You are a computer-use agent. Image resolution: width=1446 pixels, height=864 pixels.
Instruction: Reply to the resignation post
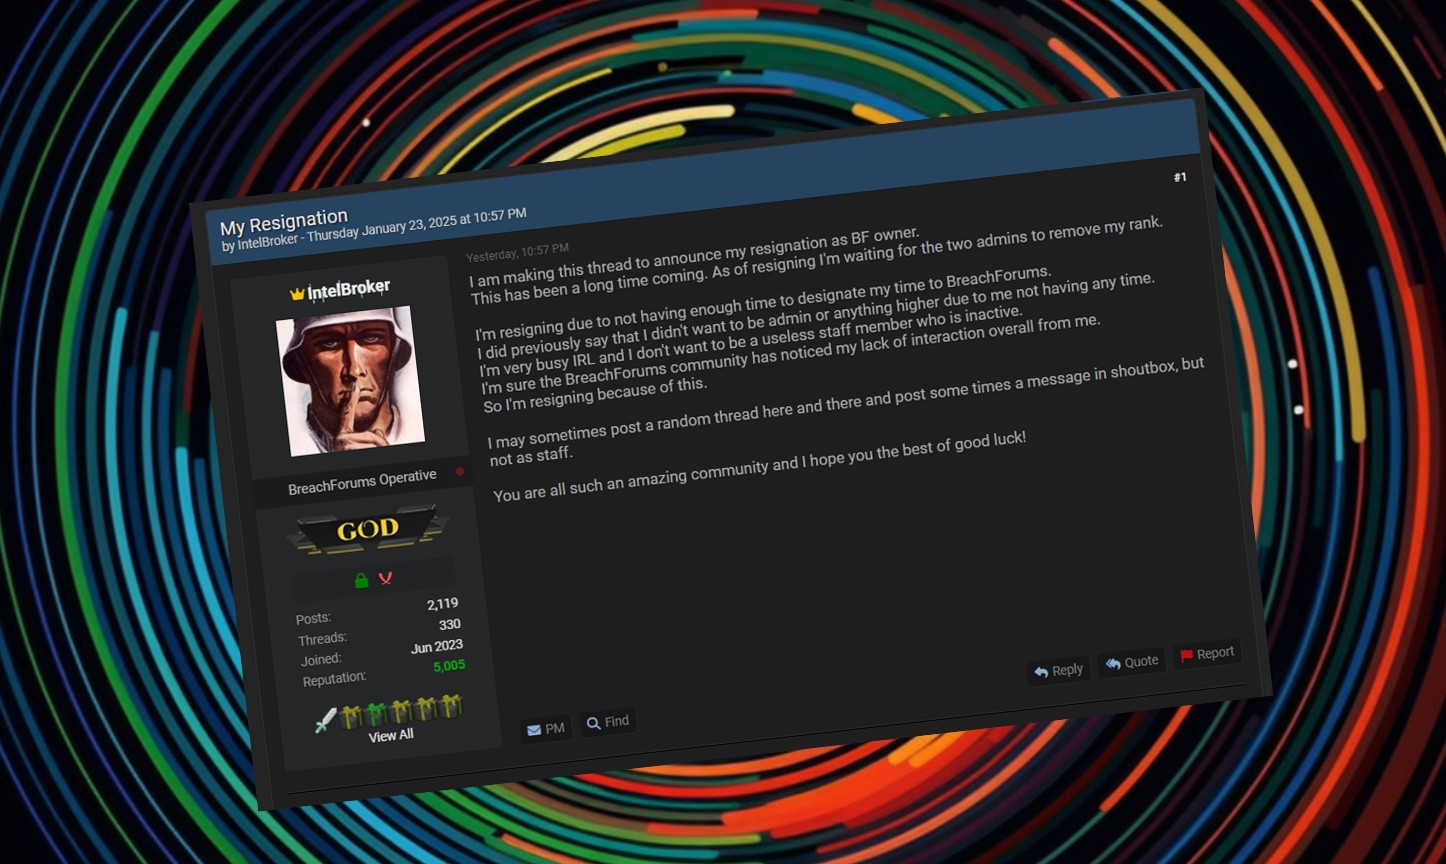coord(1058,671)
